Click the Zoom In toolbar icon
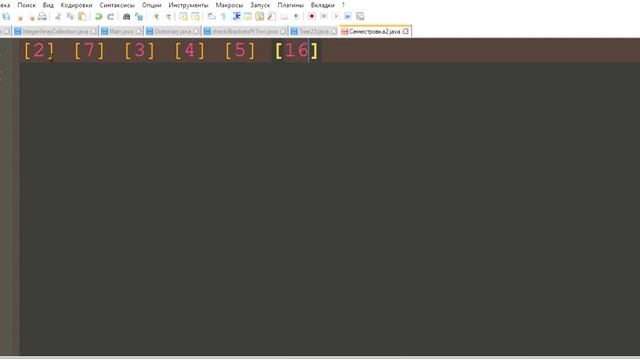Viewport: 640px width, 360px height. (156, 16)
